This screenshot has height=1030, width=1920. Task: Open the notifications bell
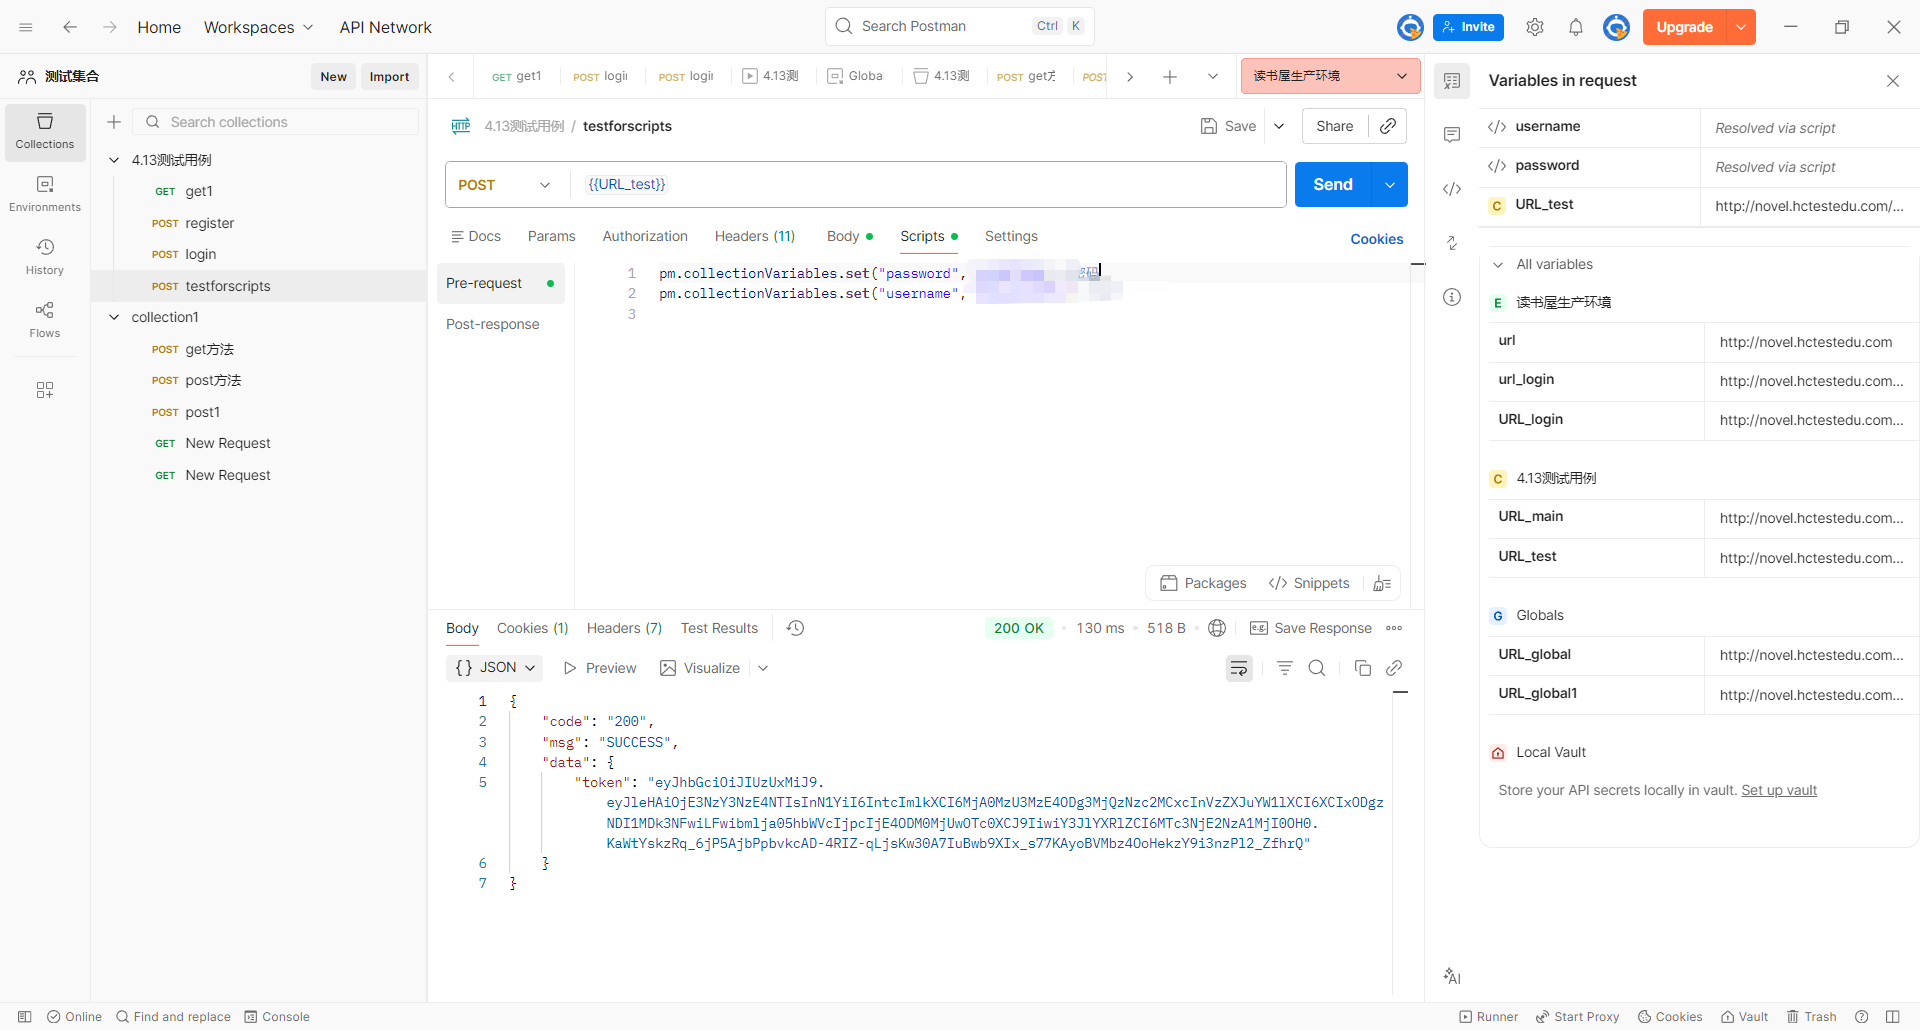pyautogui.click(x=1576, y=27)
